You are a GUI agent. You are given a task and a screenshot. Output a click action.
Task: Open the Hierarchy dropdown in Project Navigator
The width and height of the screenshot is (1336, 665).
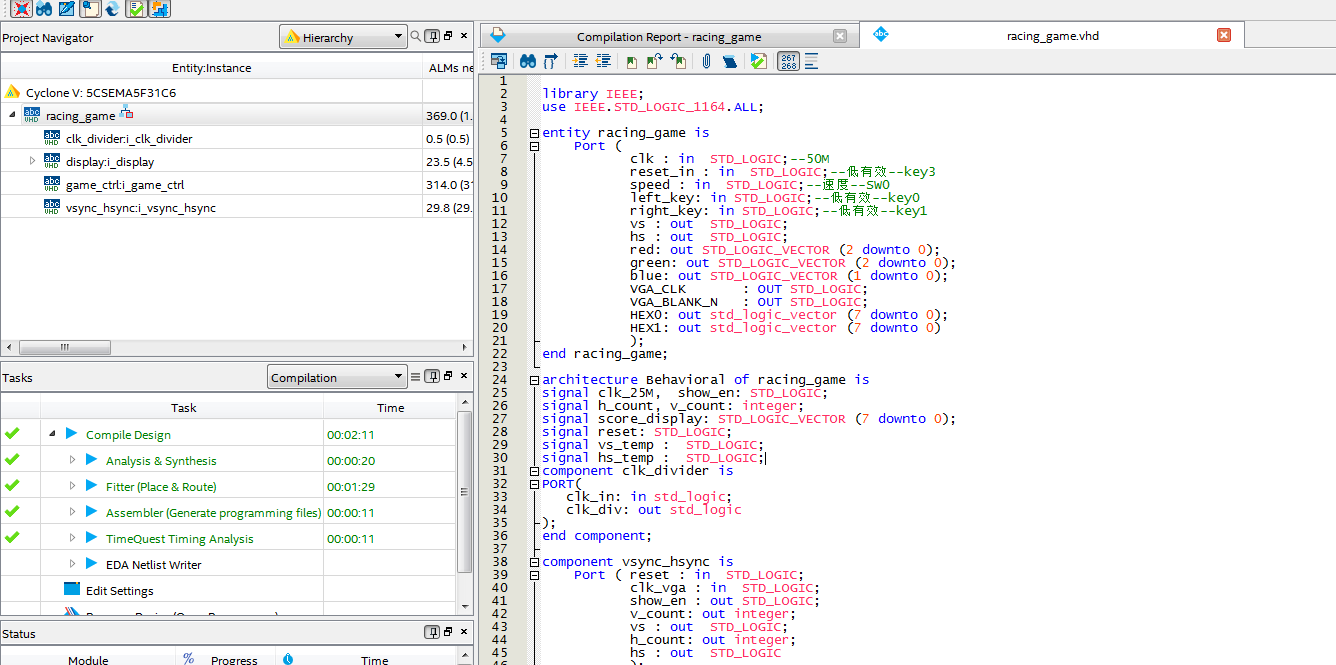point(343,38)
